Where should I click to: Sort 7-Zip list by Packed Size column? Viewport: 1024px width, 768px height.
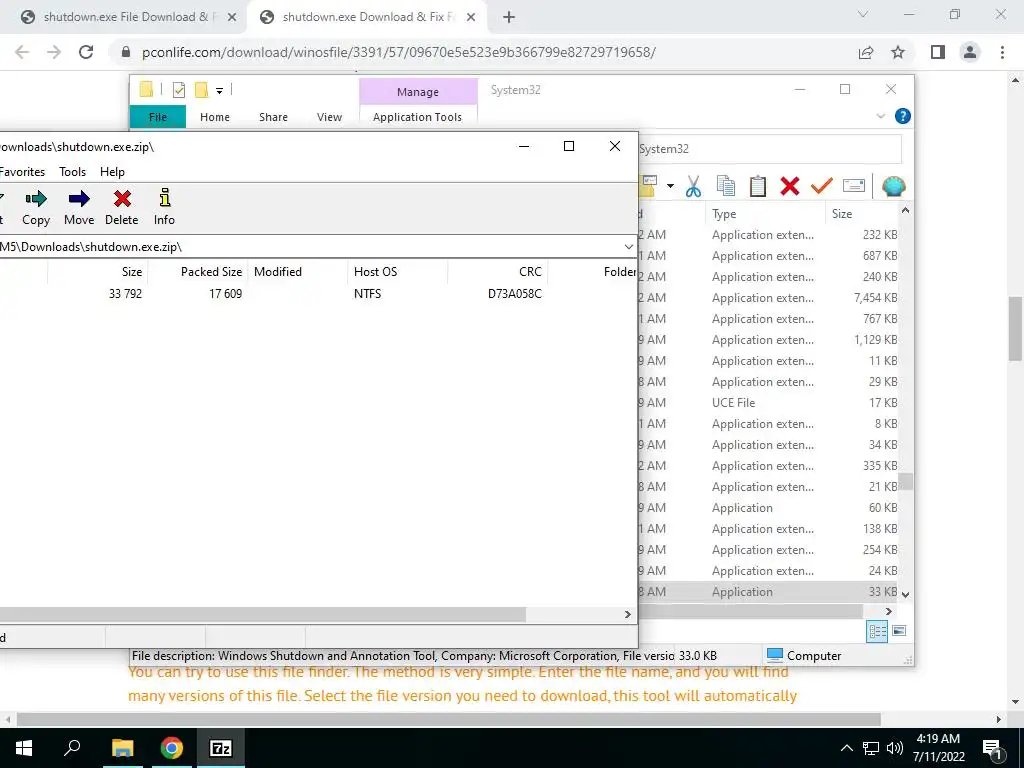(197, 272)
